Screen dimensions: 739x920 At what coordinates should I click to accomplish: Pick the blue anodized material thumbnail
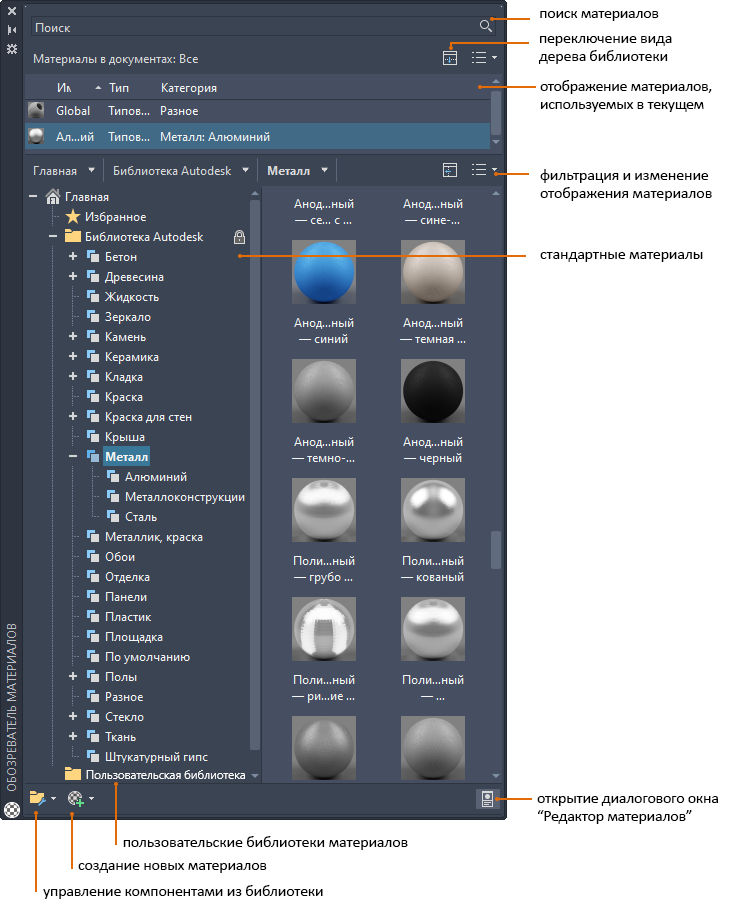324,272
